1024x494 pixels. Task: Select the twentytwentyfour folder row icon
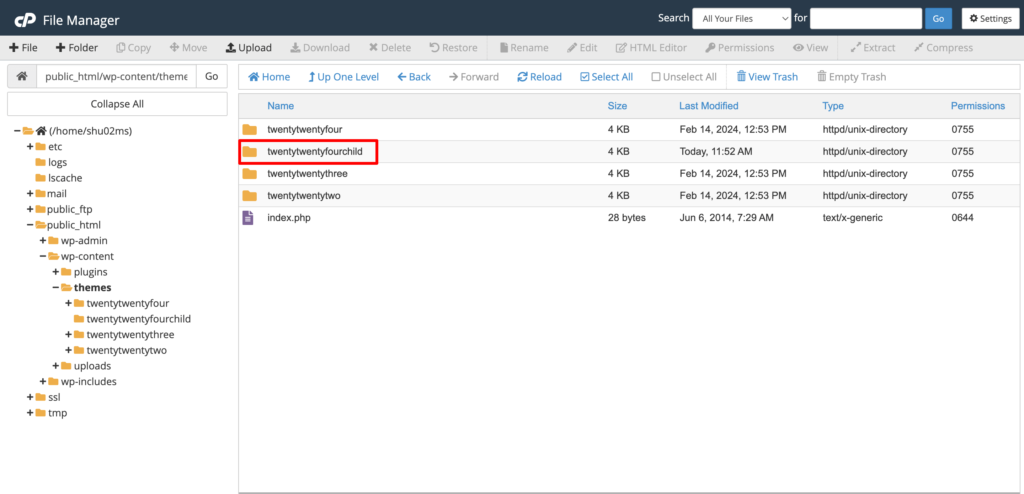[x=249, y=129]
